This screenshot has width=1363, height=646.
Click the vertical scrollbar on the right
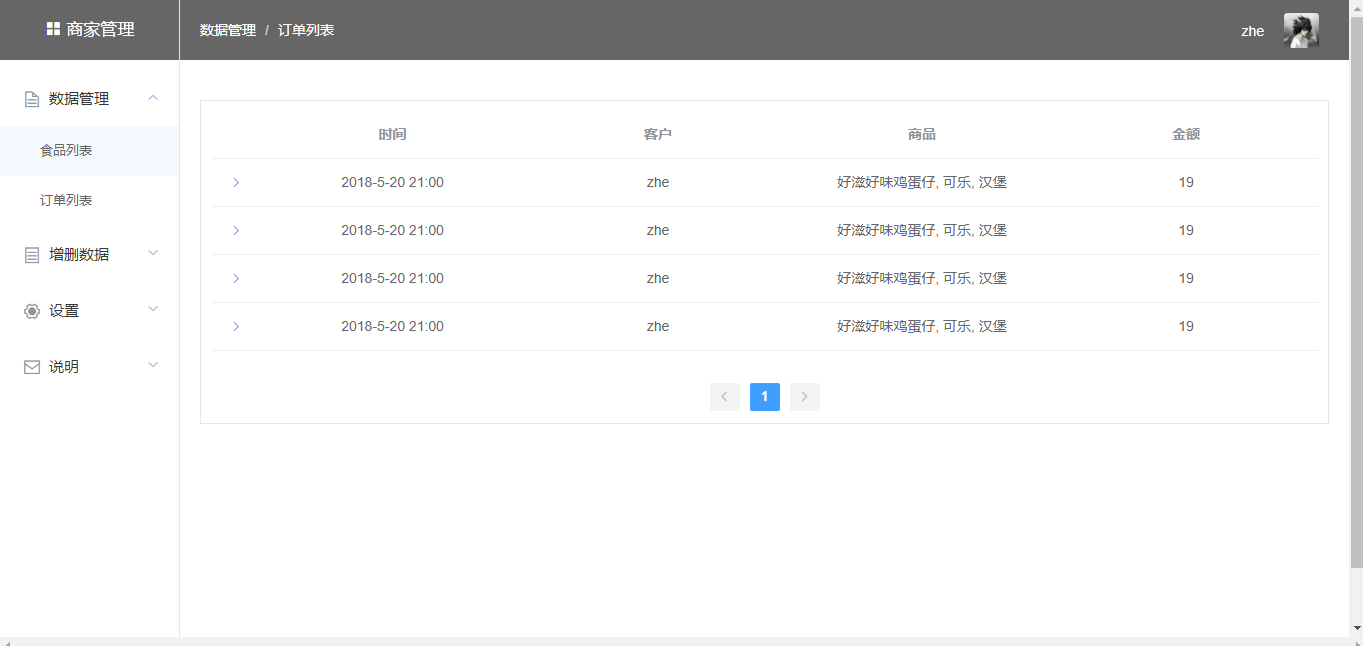point(1356,300)
